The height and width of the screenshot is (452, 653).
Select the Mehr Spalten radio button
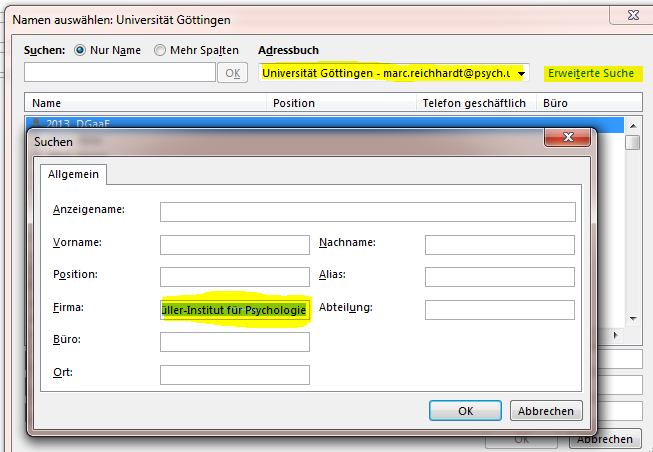click(x=160, y=50)
